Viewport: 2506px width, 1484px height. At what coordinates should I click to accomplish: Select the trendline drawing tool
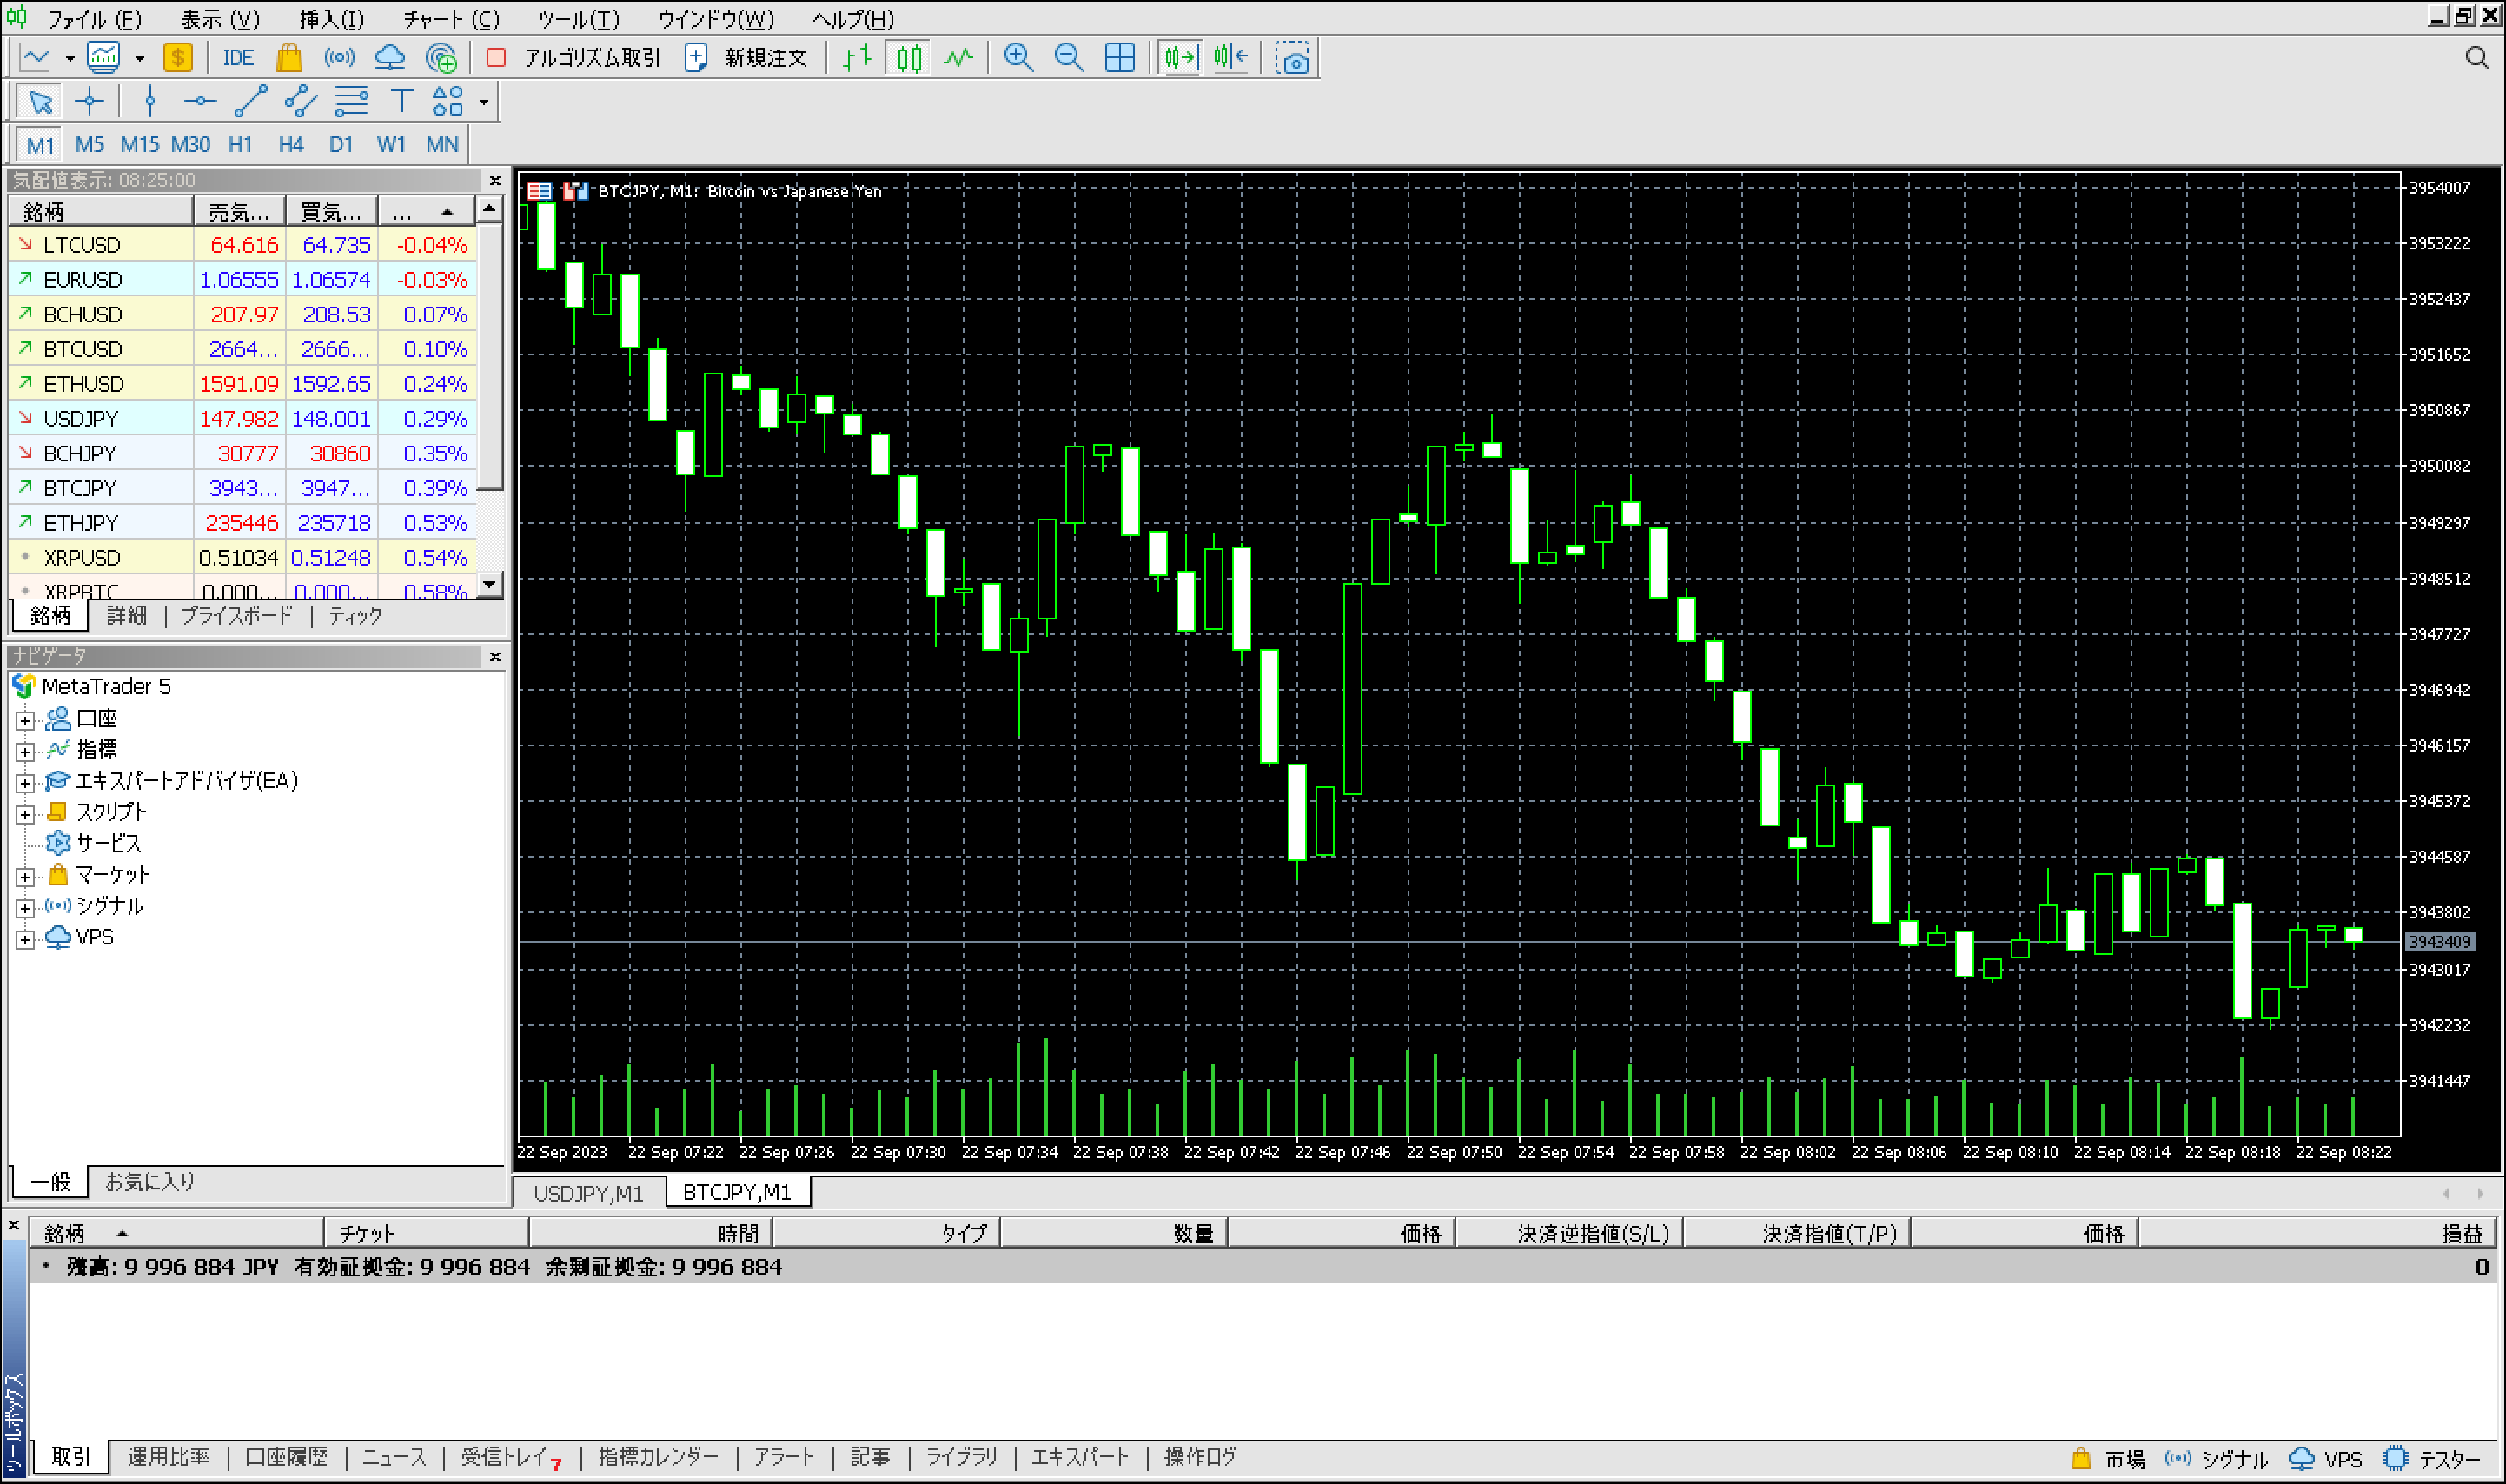[250, 101]
